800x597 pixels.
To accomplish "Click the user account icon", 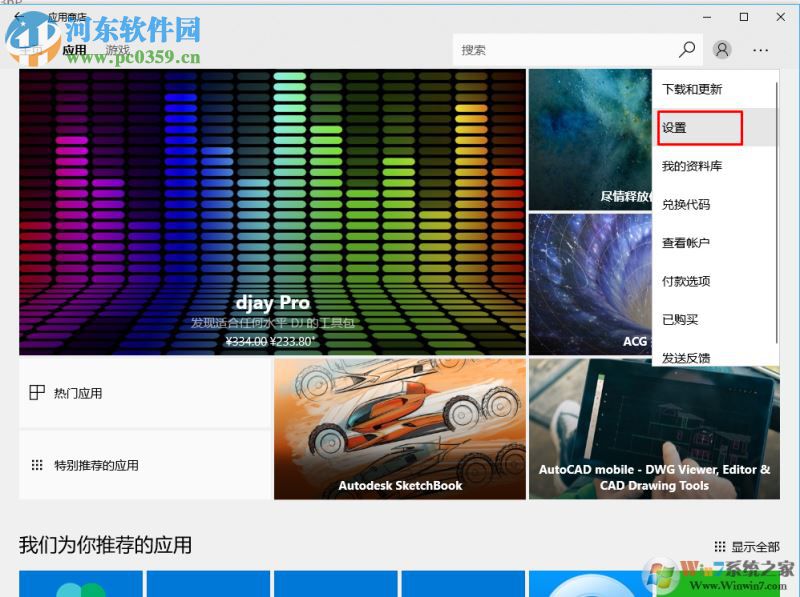I will coord(722,48).
